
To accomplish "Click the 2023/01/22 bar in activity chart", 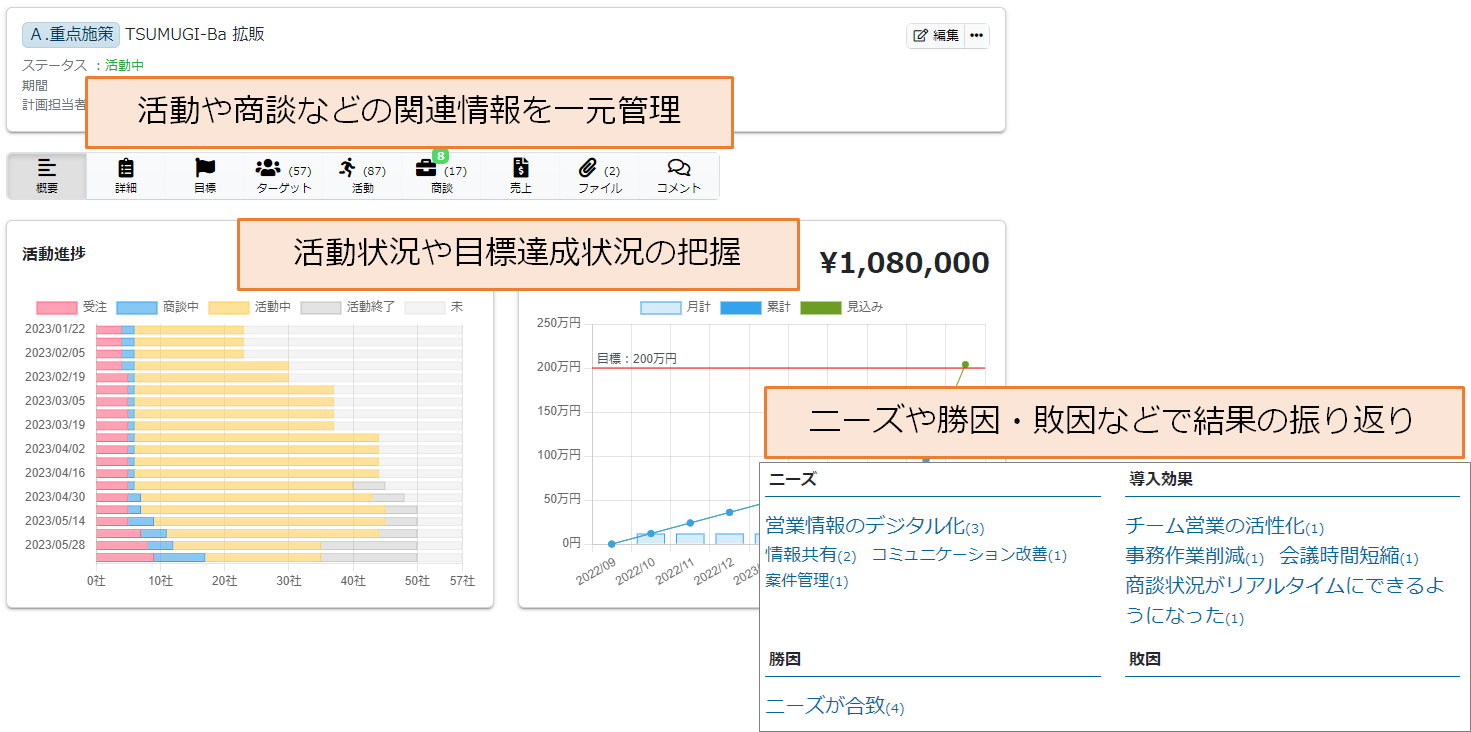I will tap(170, 329).
